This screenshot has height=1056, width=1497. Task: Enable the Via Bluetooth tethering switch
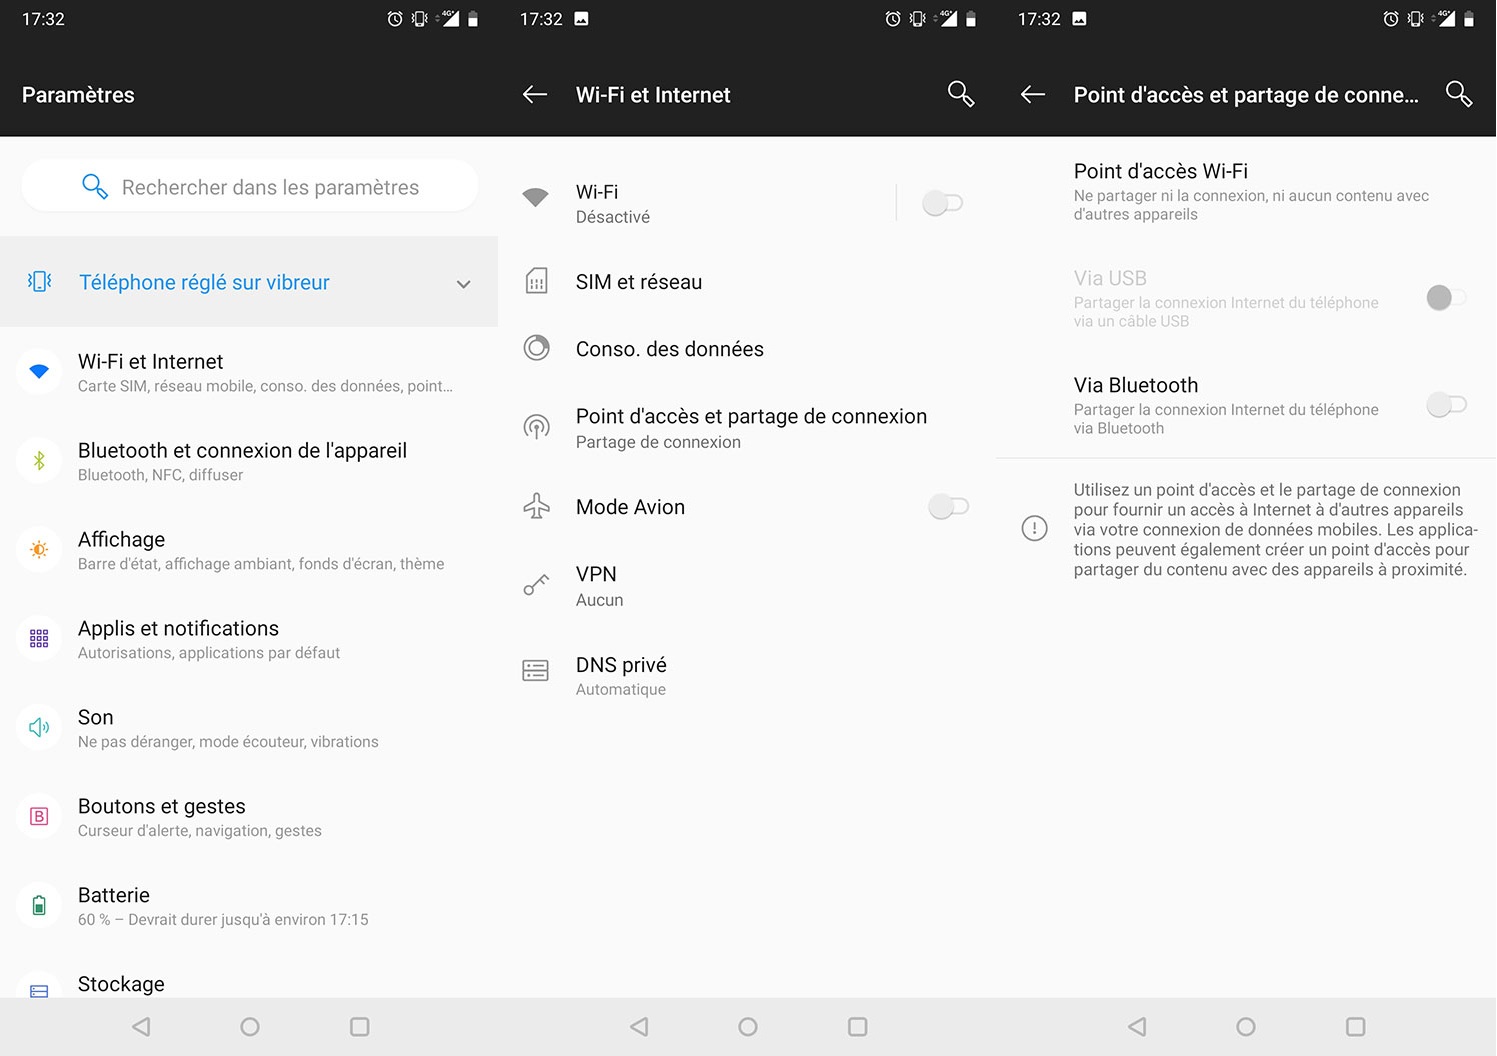coord(1446,404)
